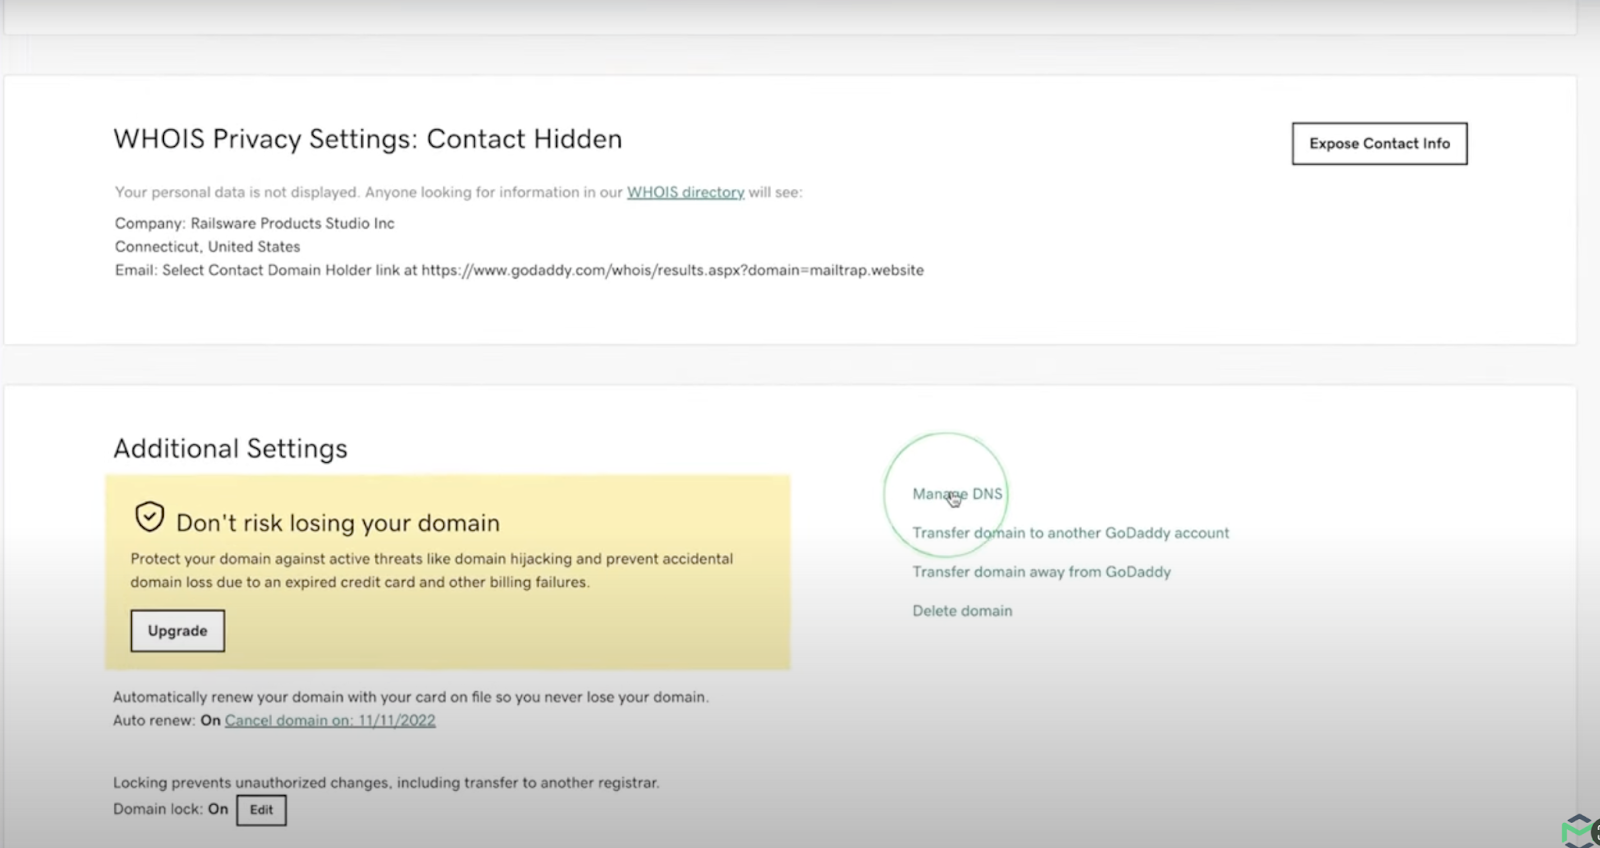Open the Cancel domain on 11/11/2022 link
This screenshot has width=1600, height=848.
point(330,720)
